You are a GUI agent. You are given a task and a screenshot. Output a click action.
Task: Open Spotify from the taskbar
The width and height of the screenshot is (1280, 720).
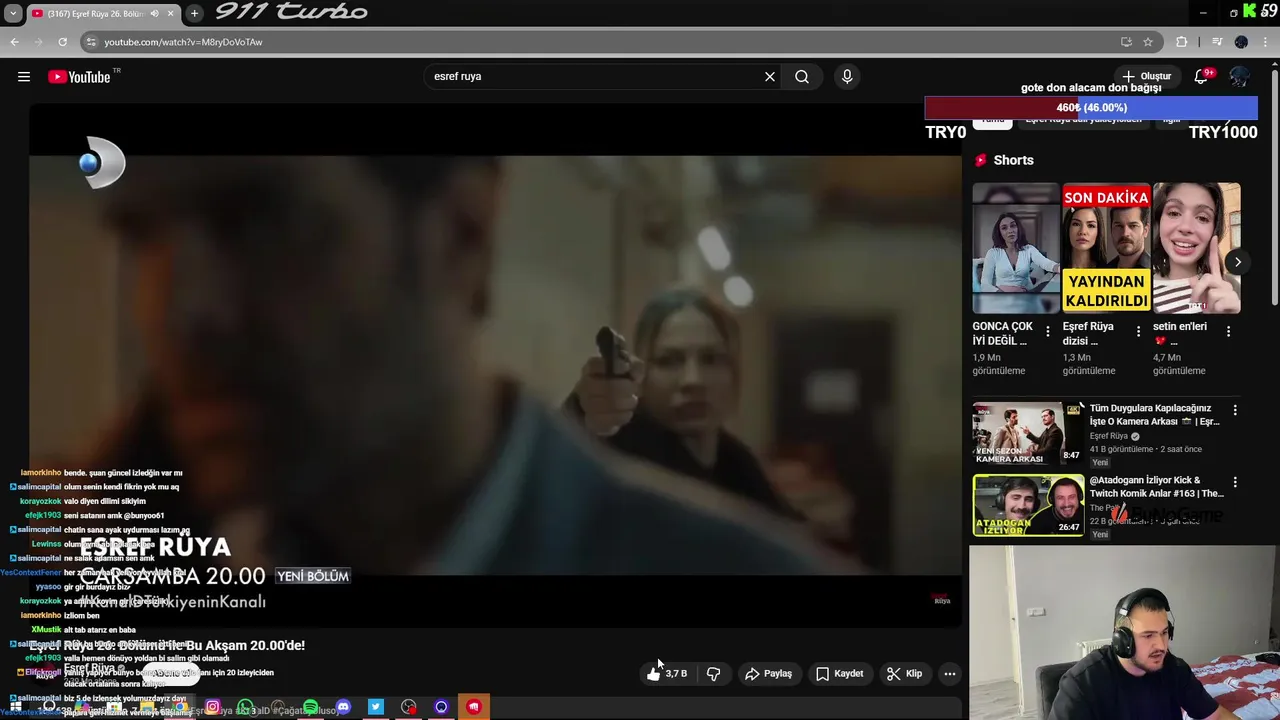pos(310,707)
